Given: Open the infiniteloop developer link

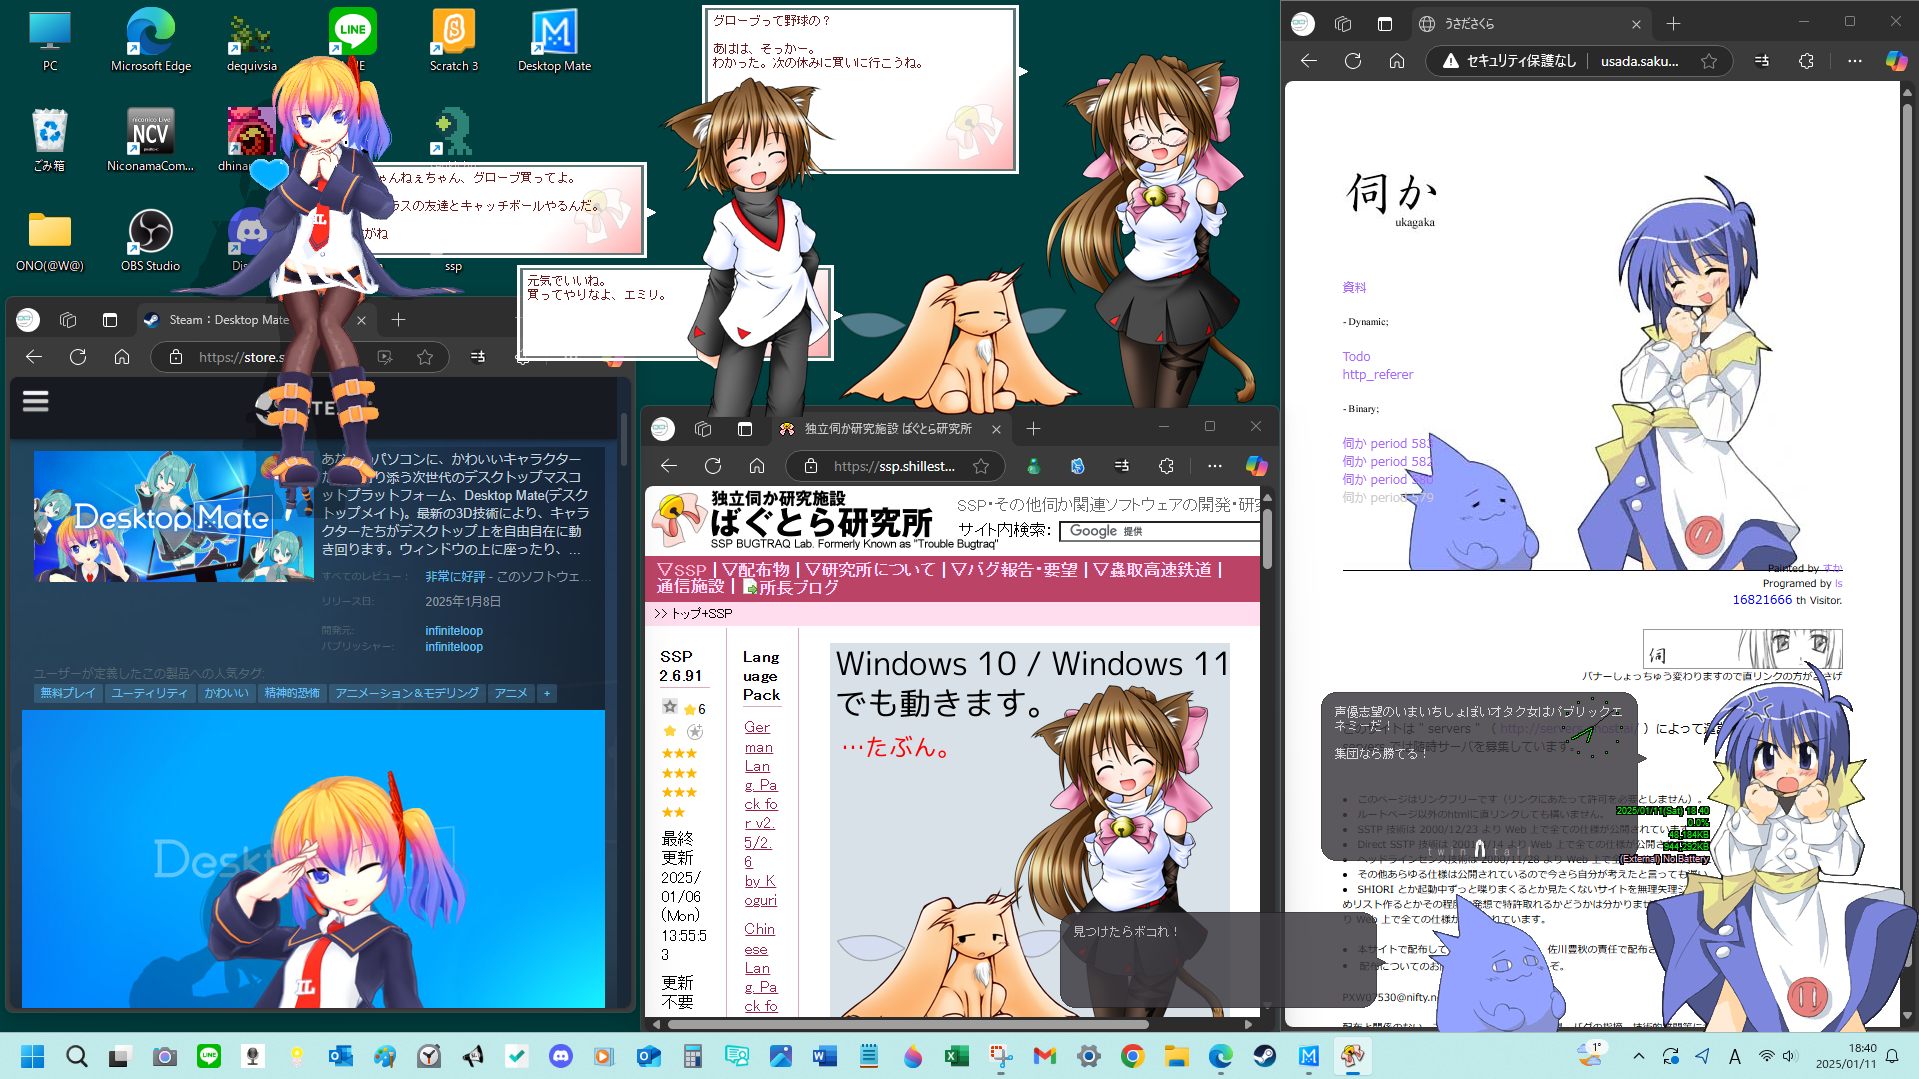Looking at the screenshot, I should [454, 631].
